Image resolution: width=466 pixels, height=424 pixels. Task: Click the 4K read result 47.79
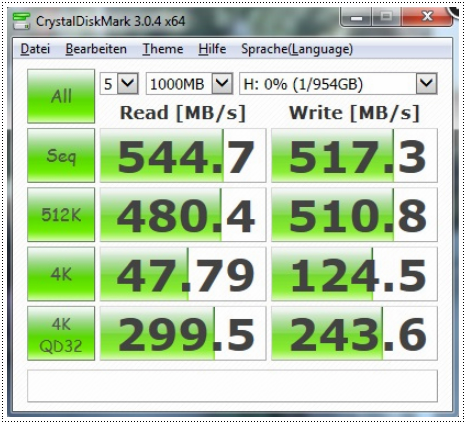tap(183, 274)
